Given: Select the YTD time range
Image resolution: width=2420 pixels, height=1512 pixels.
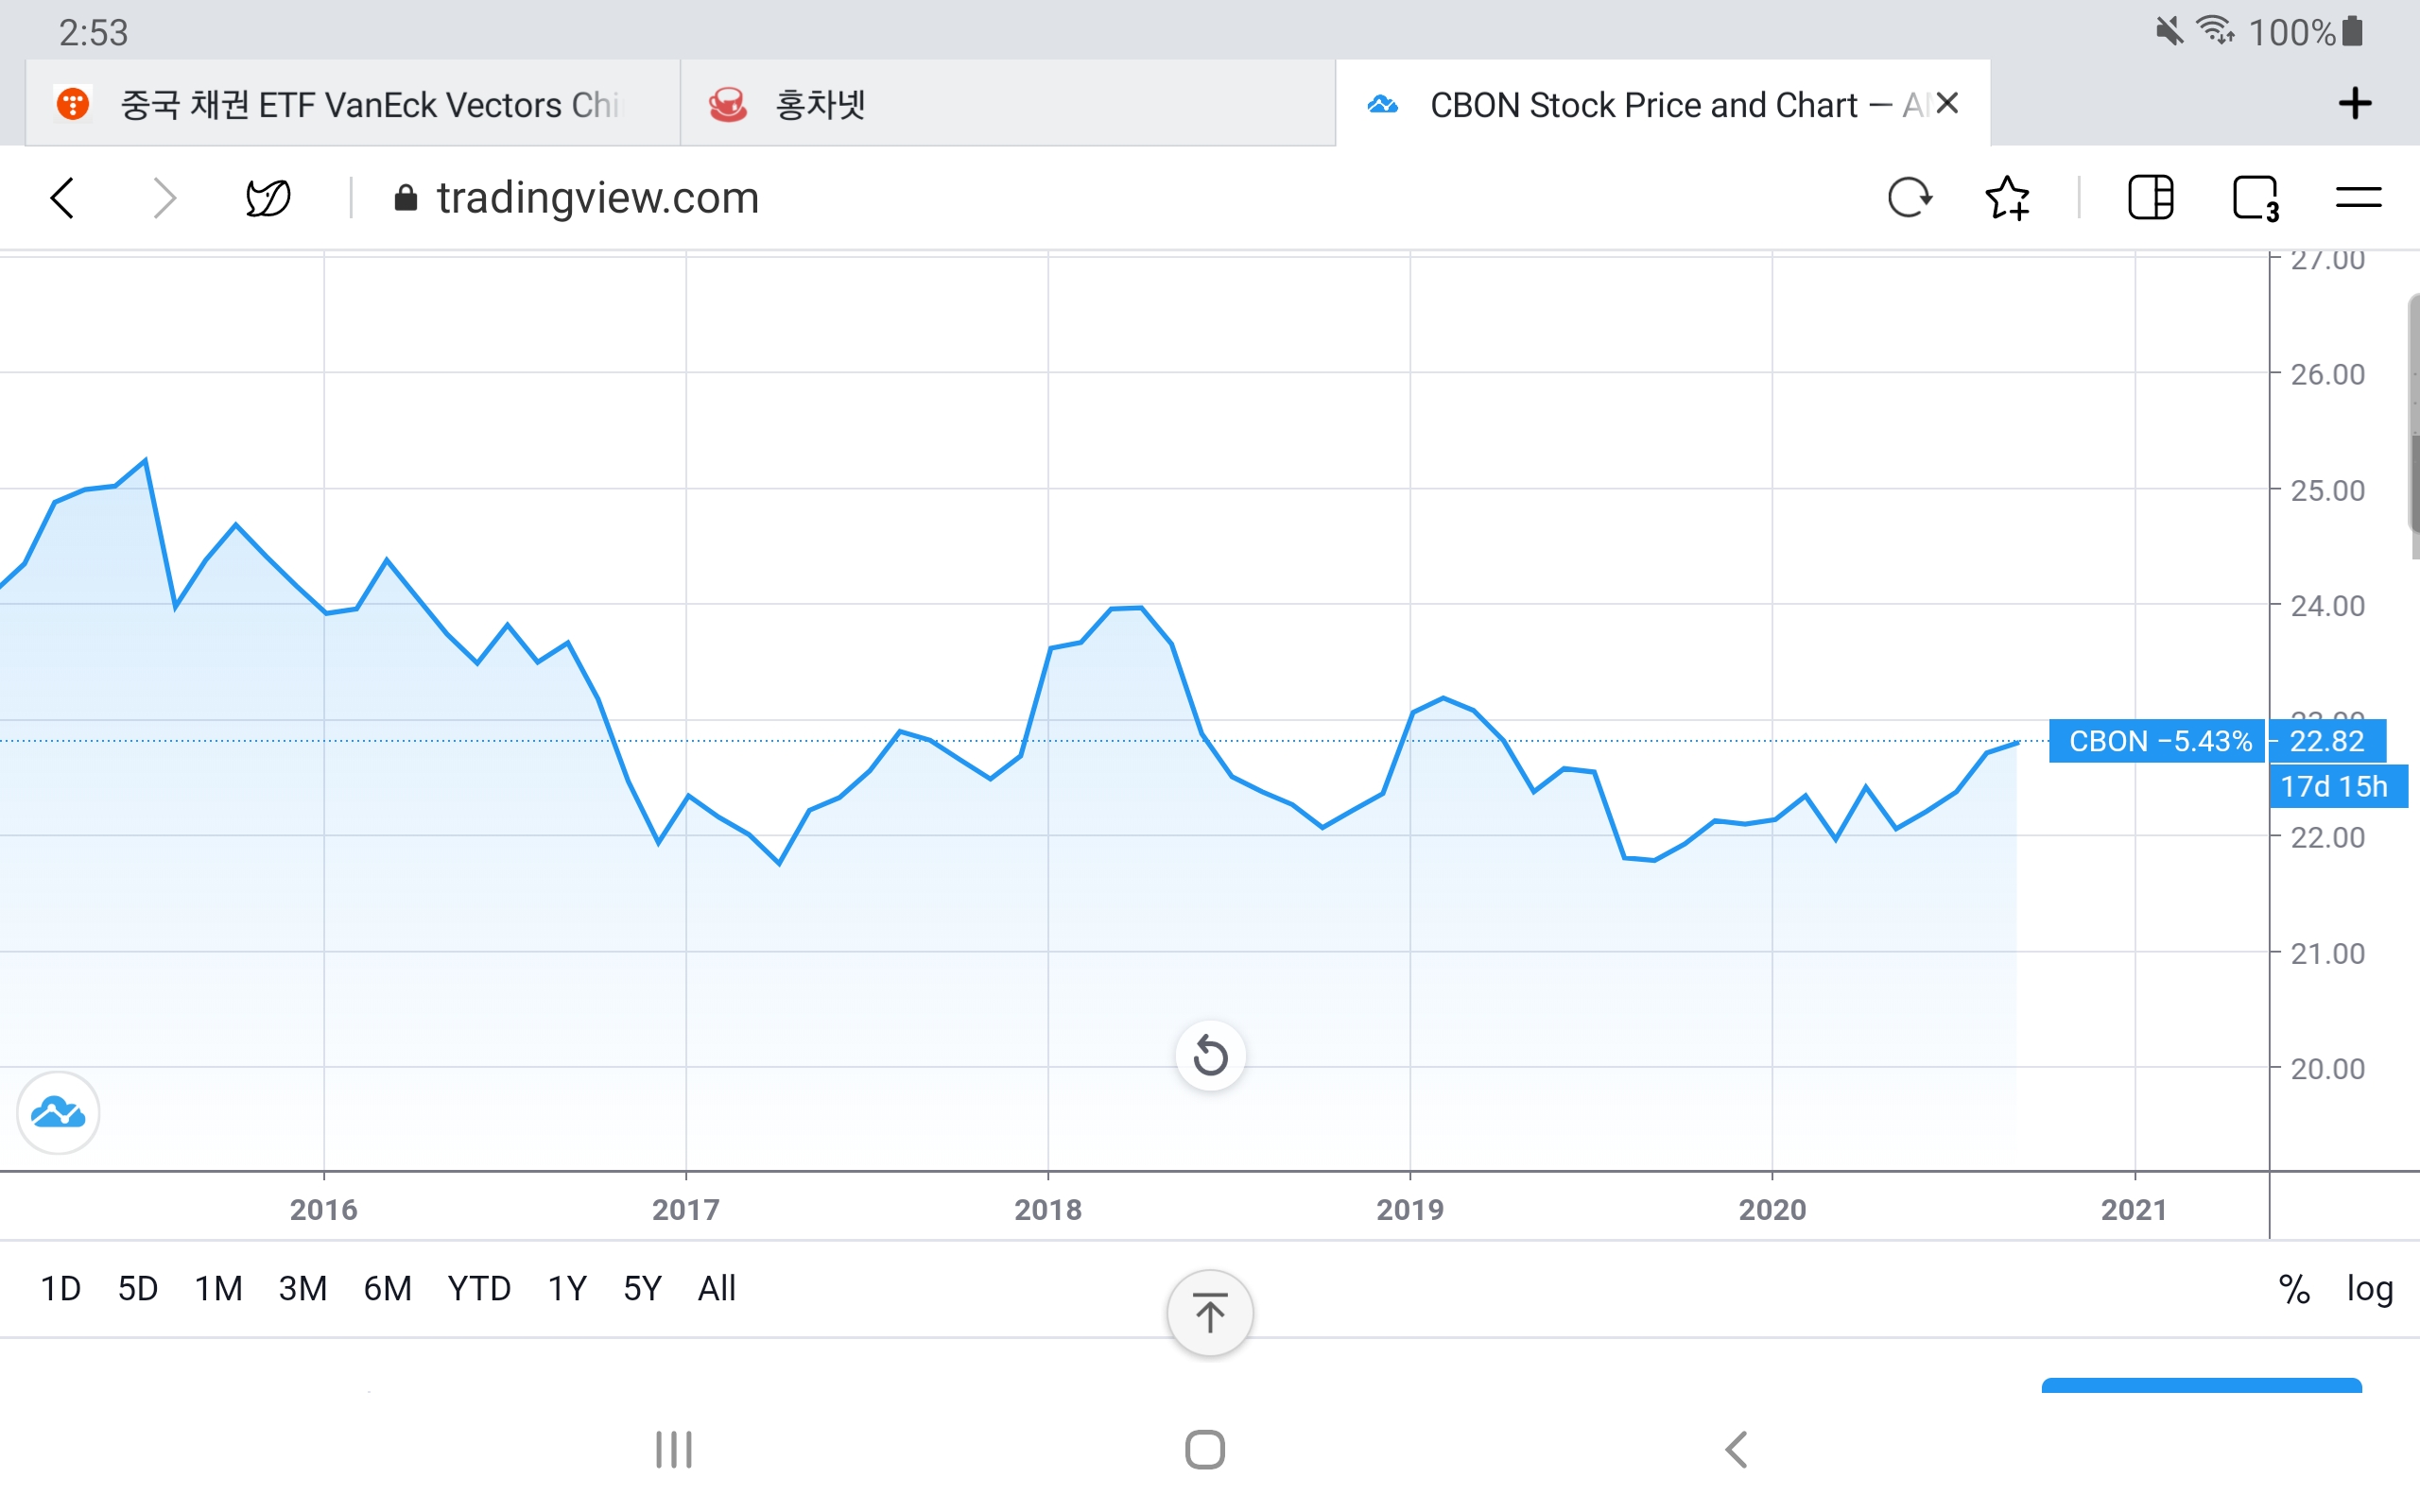Looking at the screenshot, I should (x=479, y=1289).
